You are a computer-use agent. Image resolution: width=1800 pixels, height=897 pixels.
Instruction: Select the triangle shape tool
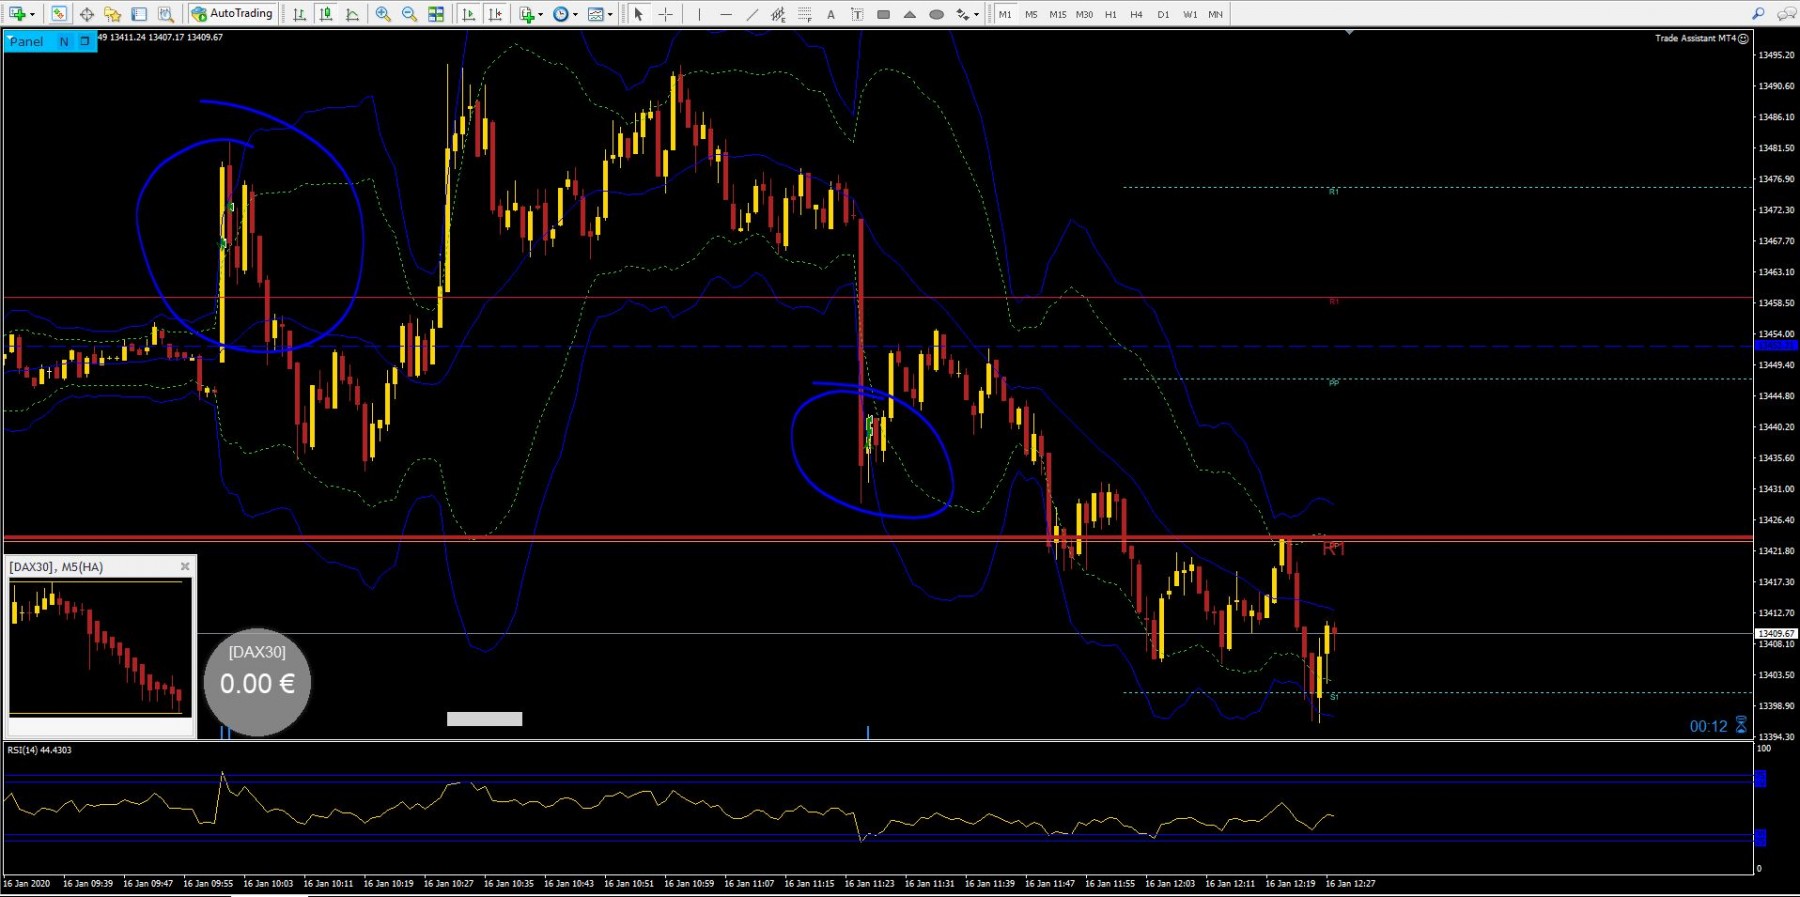click(x=910, y=14)
